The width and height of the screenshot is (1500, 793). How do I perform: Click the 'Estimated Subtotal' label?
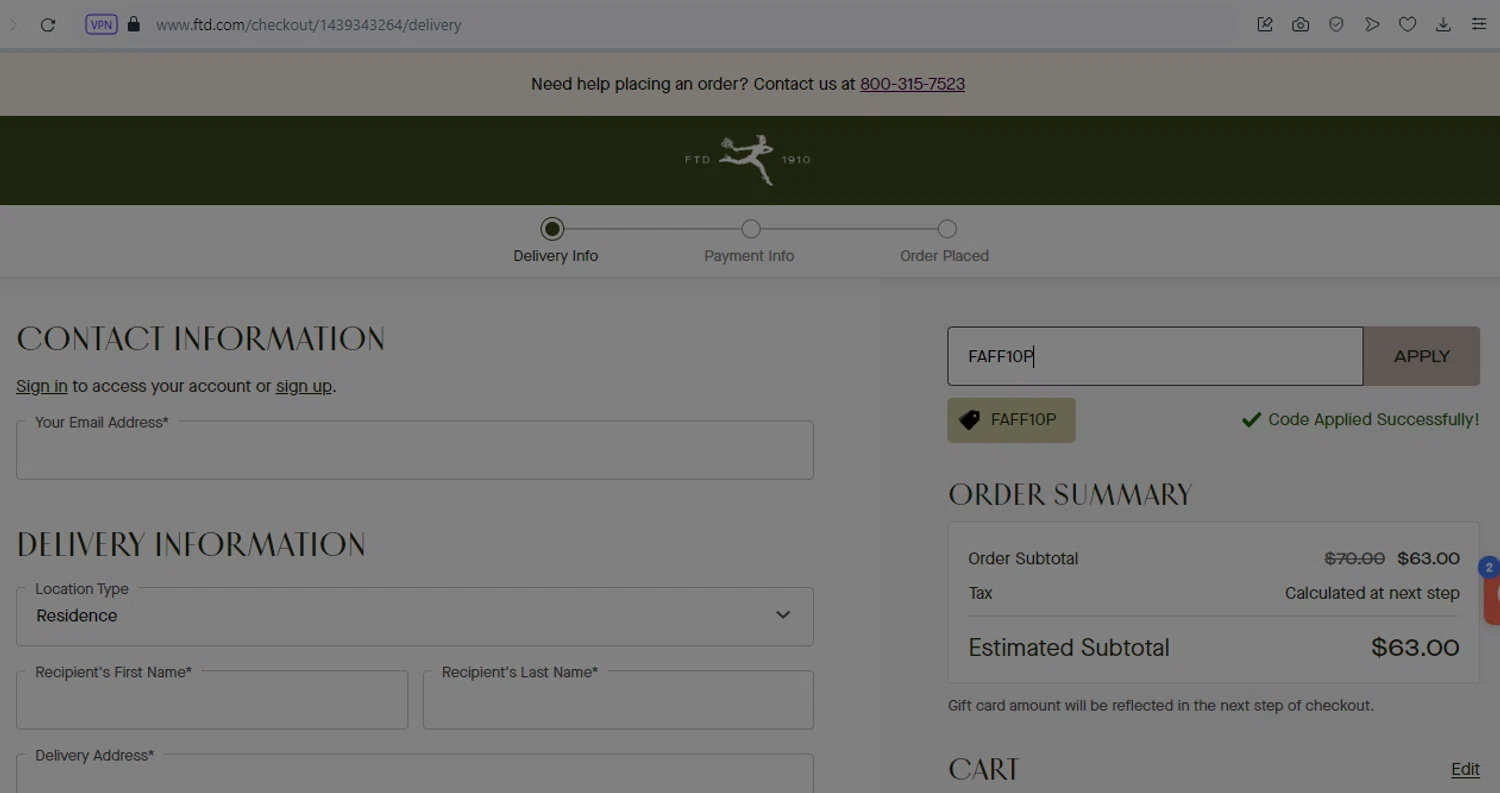[x=1069, y=647]
